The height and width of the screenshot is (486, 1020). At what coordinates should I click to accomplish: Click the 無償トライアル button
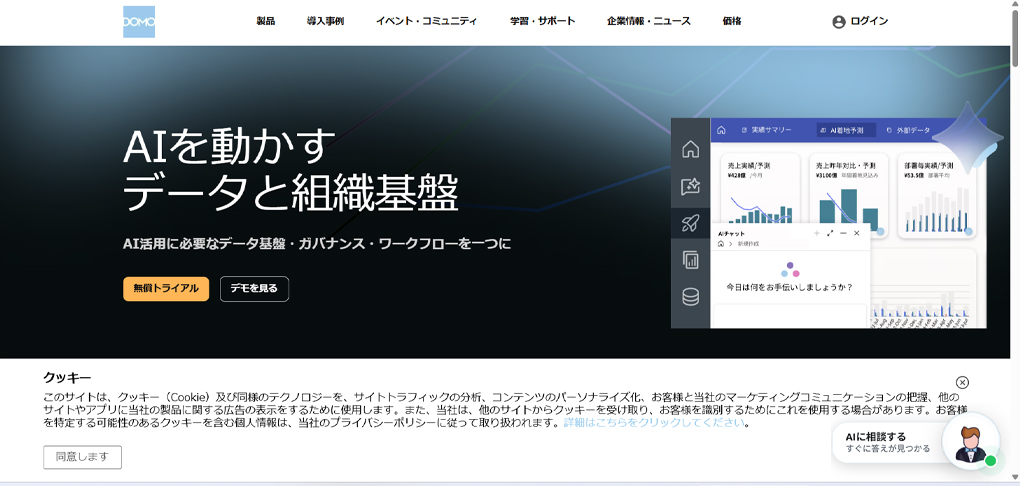pos(166,289)
